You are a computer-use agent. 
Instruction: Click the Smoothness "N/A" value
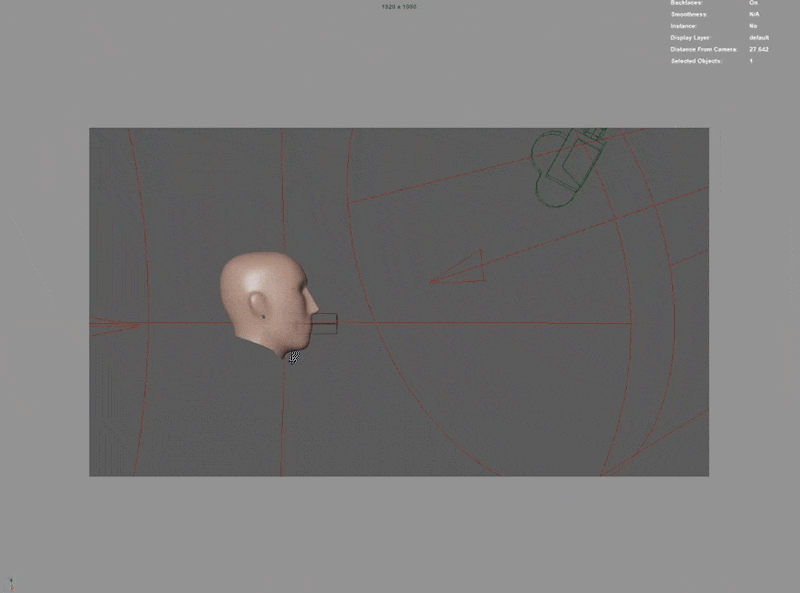[754, 15]
